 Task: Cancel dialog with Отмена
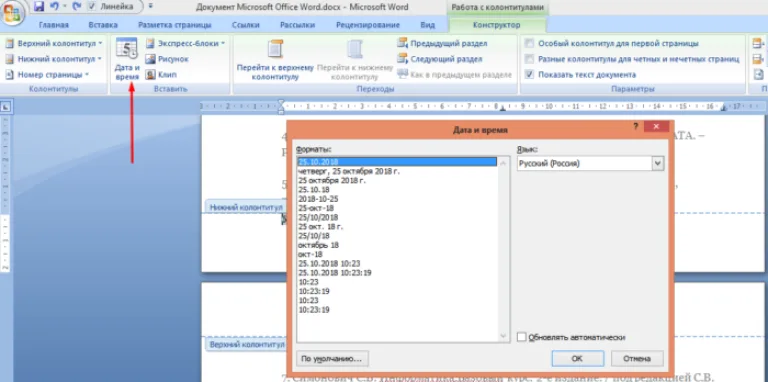tap(637, 358)
